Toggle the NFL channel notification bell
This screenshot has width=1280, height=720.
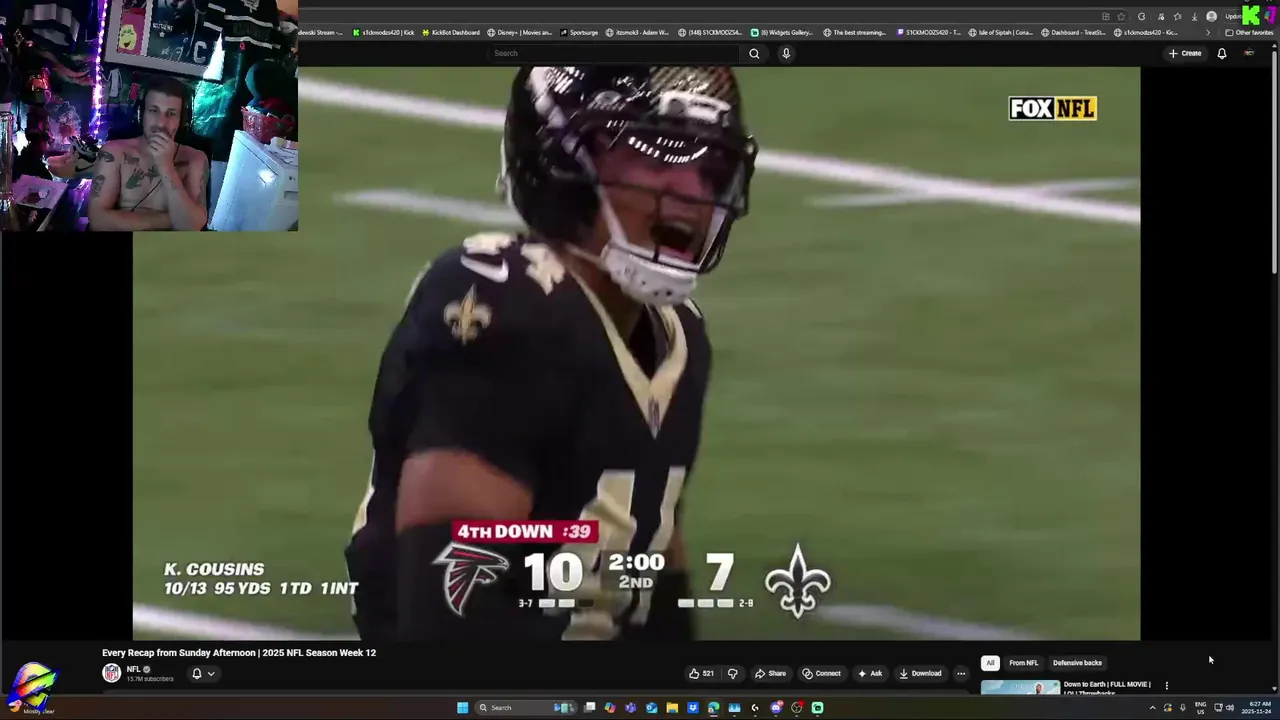(x=197, y=673)
